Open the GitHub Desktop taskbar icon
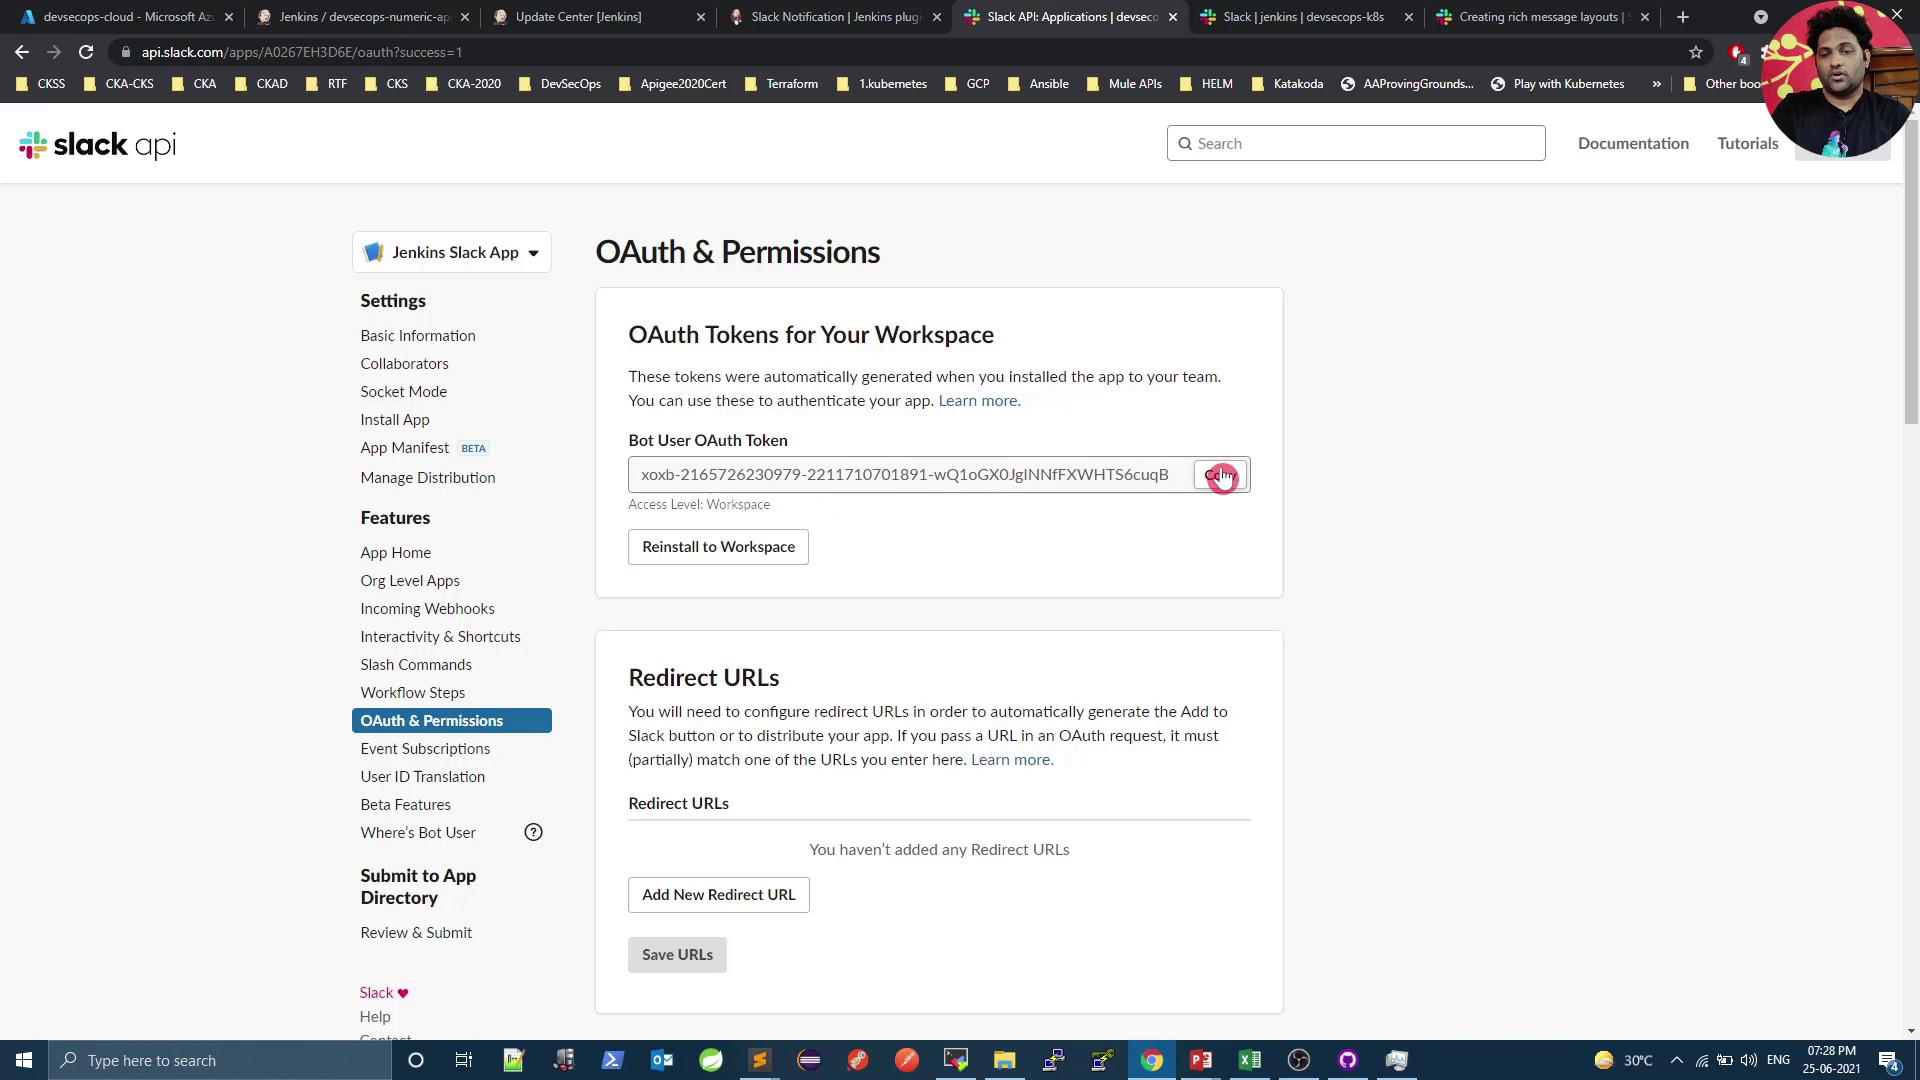 [1348, 1060]
